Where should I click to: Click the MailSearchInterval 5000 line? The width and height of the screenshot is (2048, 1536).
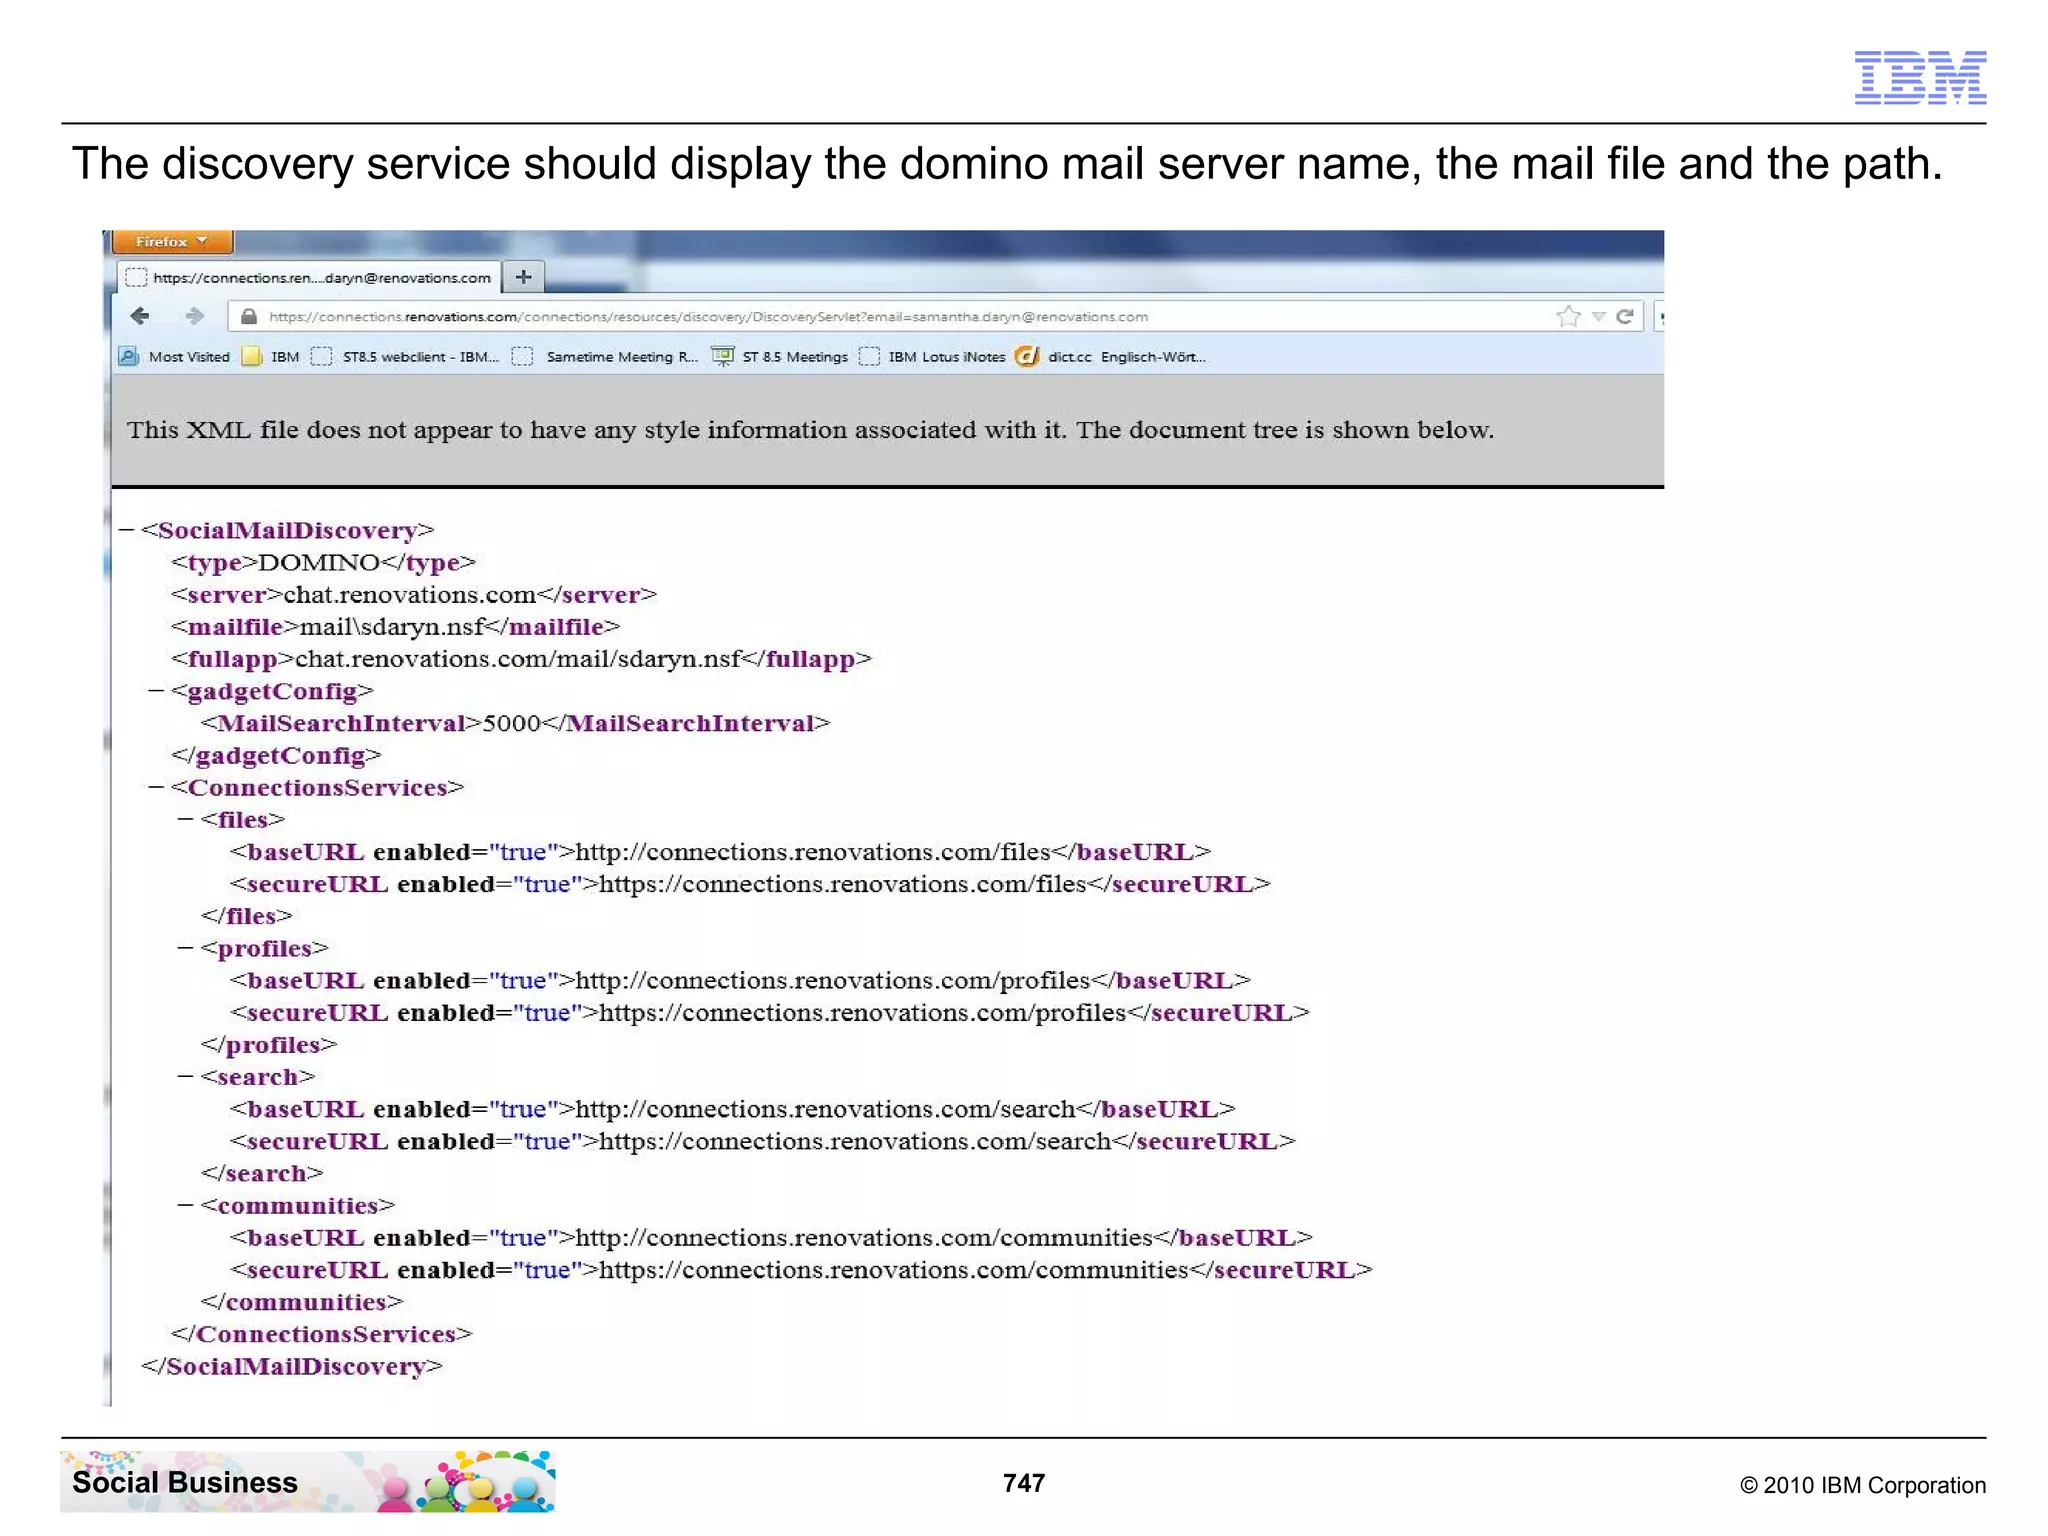[x=515, y=723]
